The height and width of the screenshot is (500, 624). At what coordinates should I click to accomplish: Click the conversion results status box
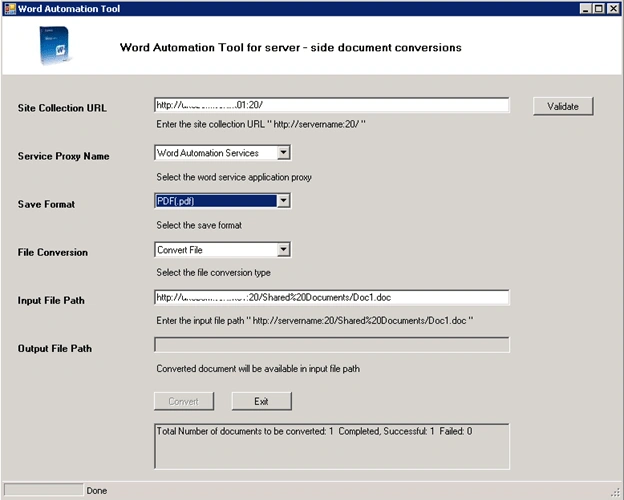click(332, 446)
